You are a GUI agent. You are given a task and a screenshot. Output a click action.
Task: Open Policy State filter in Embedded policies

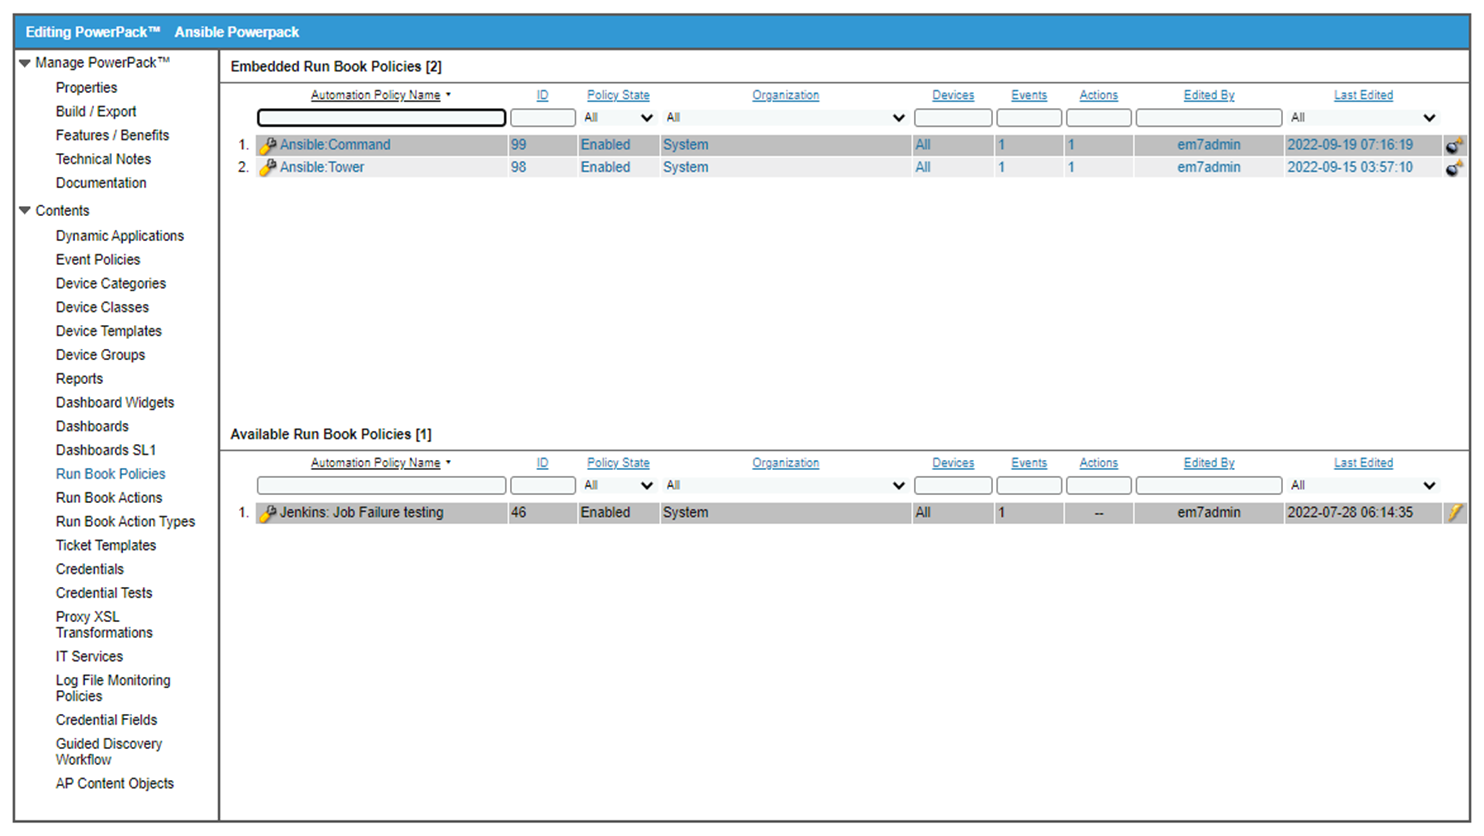tap(618, 118)
